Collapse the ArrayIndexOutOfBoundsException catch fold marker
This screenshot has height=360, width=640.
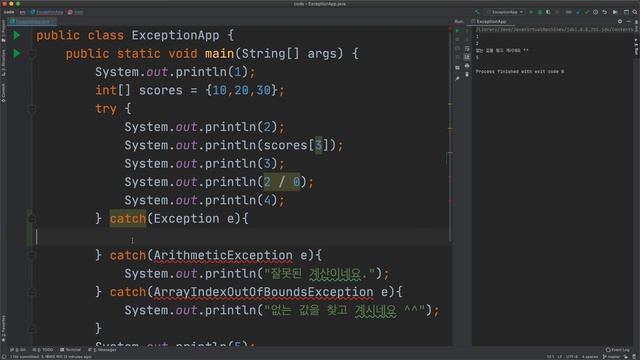click(32, 292)
